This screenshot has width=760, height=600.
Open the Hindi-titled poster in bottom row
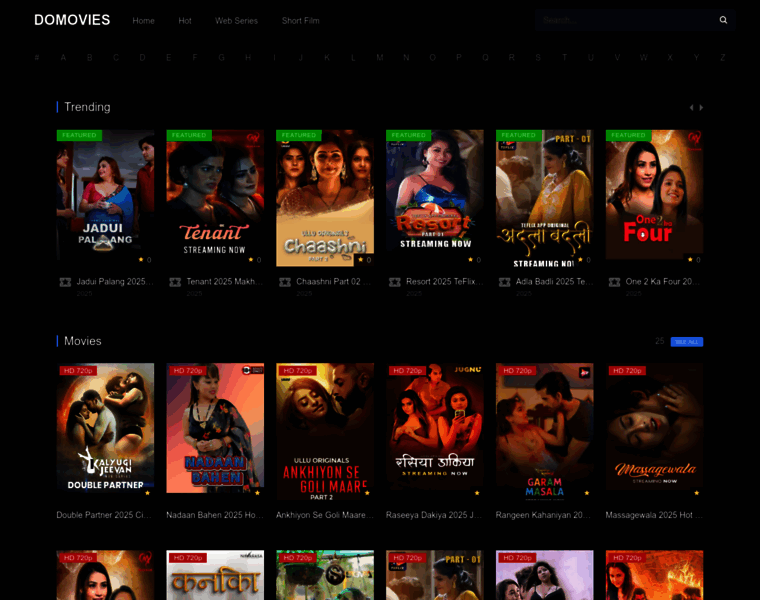coord(215,575)
